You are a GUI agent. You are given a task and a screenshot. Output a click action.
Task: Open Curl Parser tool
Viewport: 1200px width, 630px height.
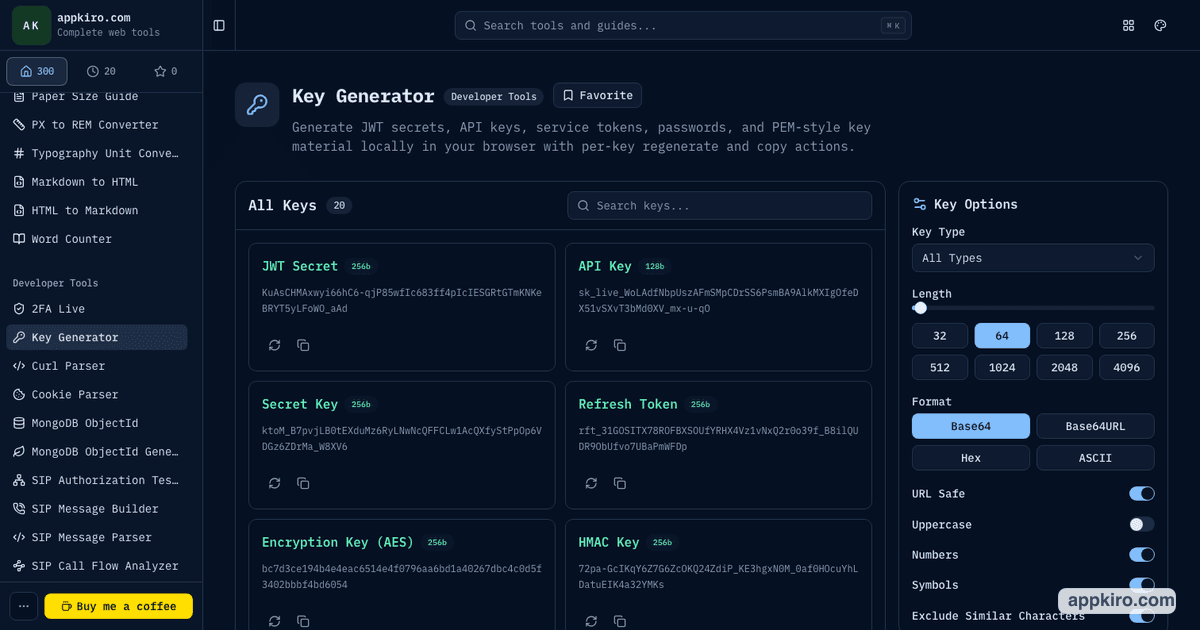pos(97,366)
